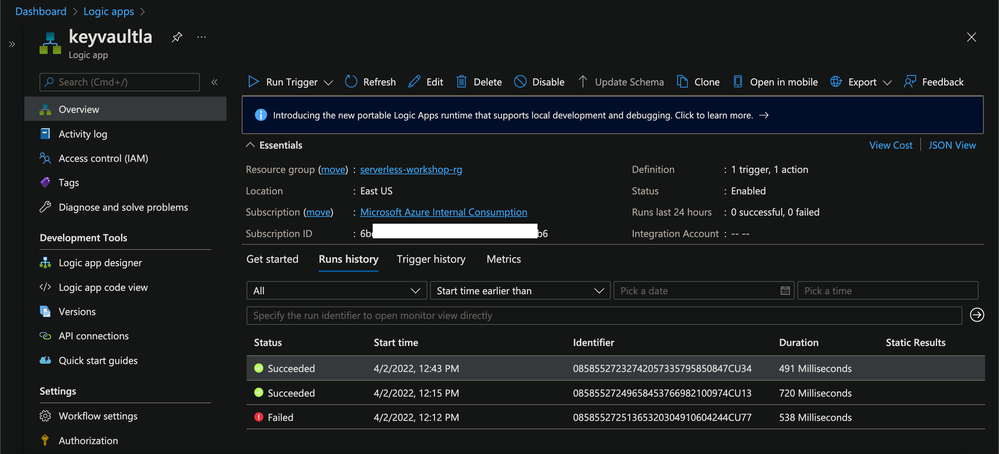Screen dimensions: 999x454
Task: Click the 720 Milliseconds duration cell
Action: pyautogui.click(x=815, y=393)
